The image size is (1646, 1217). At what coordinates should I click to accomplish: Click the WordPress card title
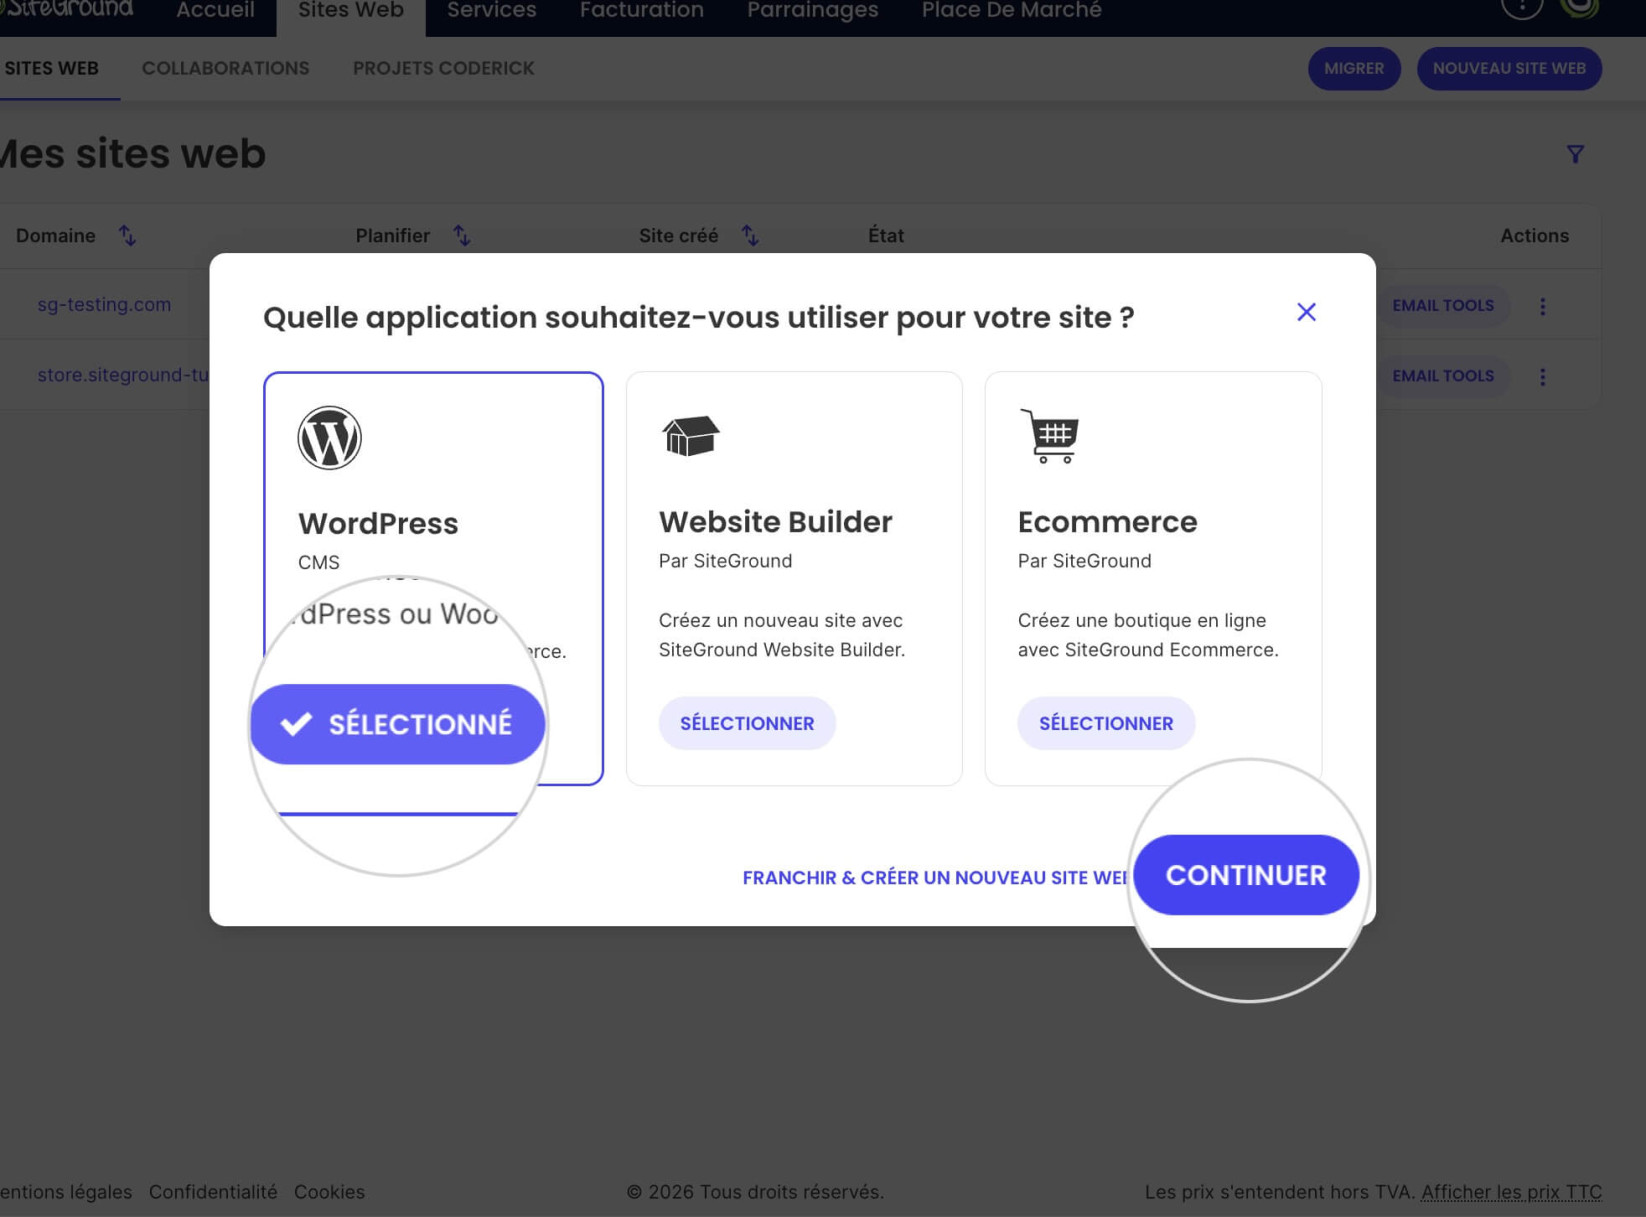tap(378, 523)
